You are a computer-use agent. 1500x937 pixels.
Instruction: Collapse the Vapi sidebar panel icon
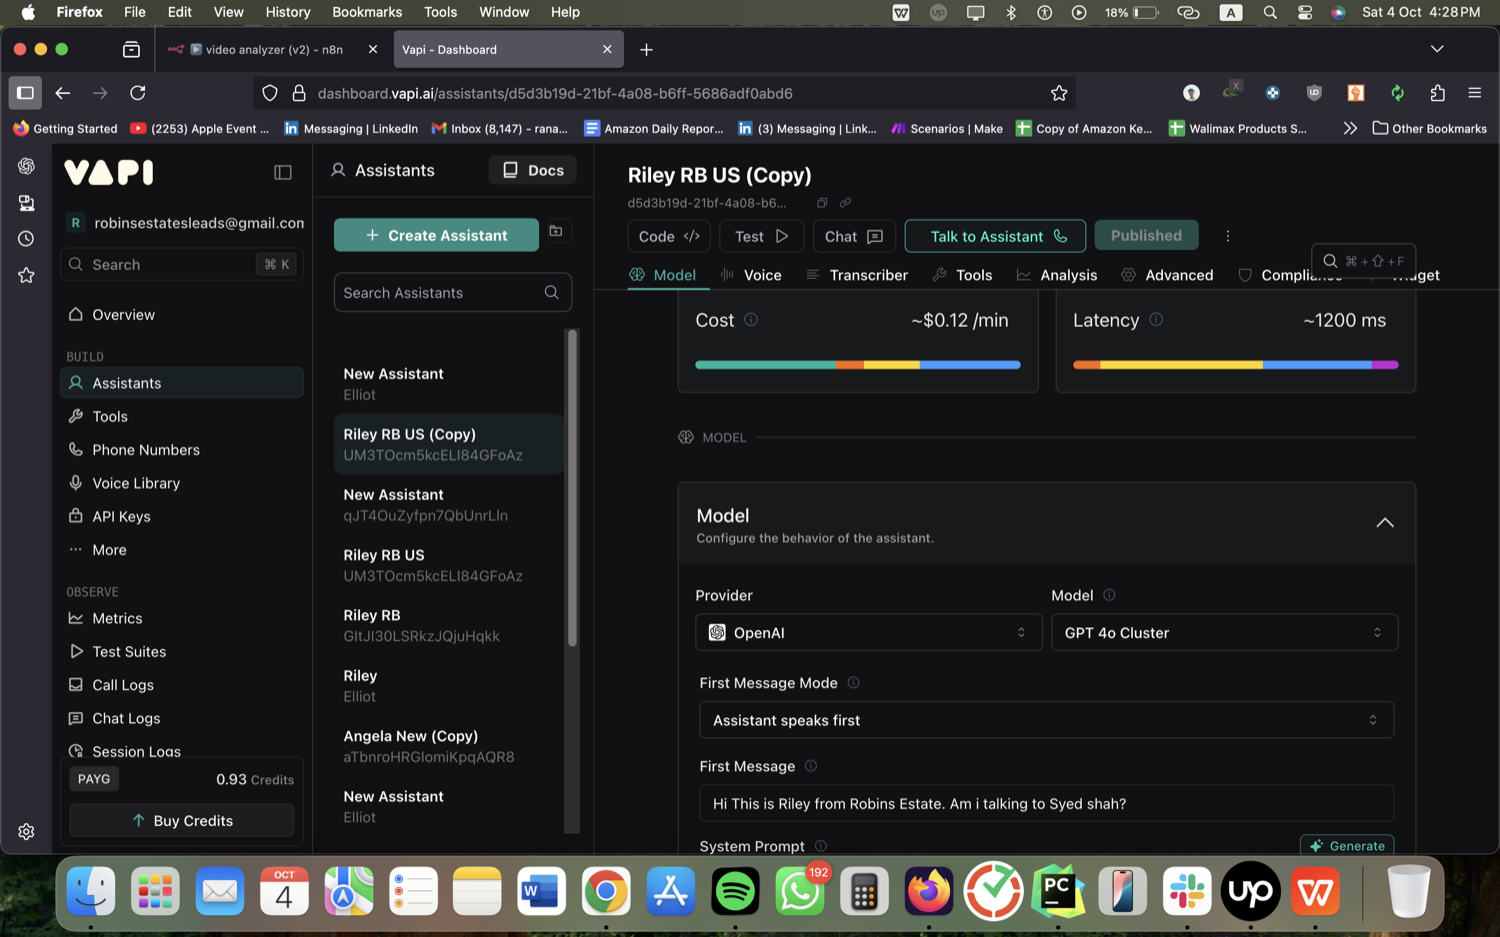coord(283,172)
